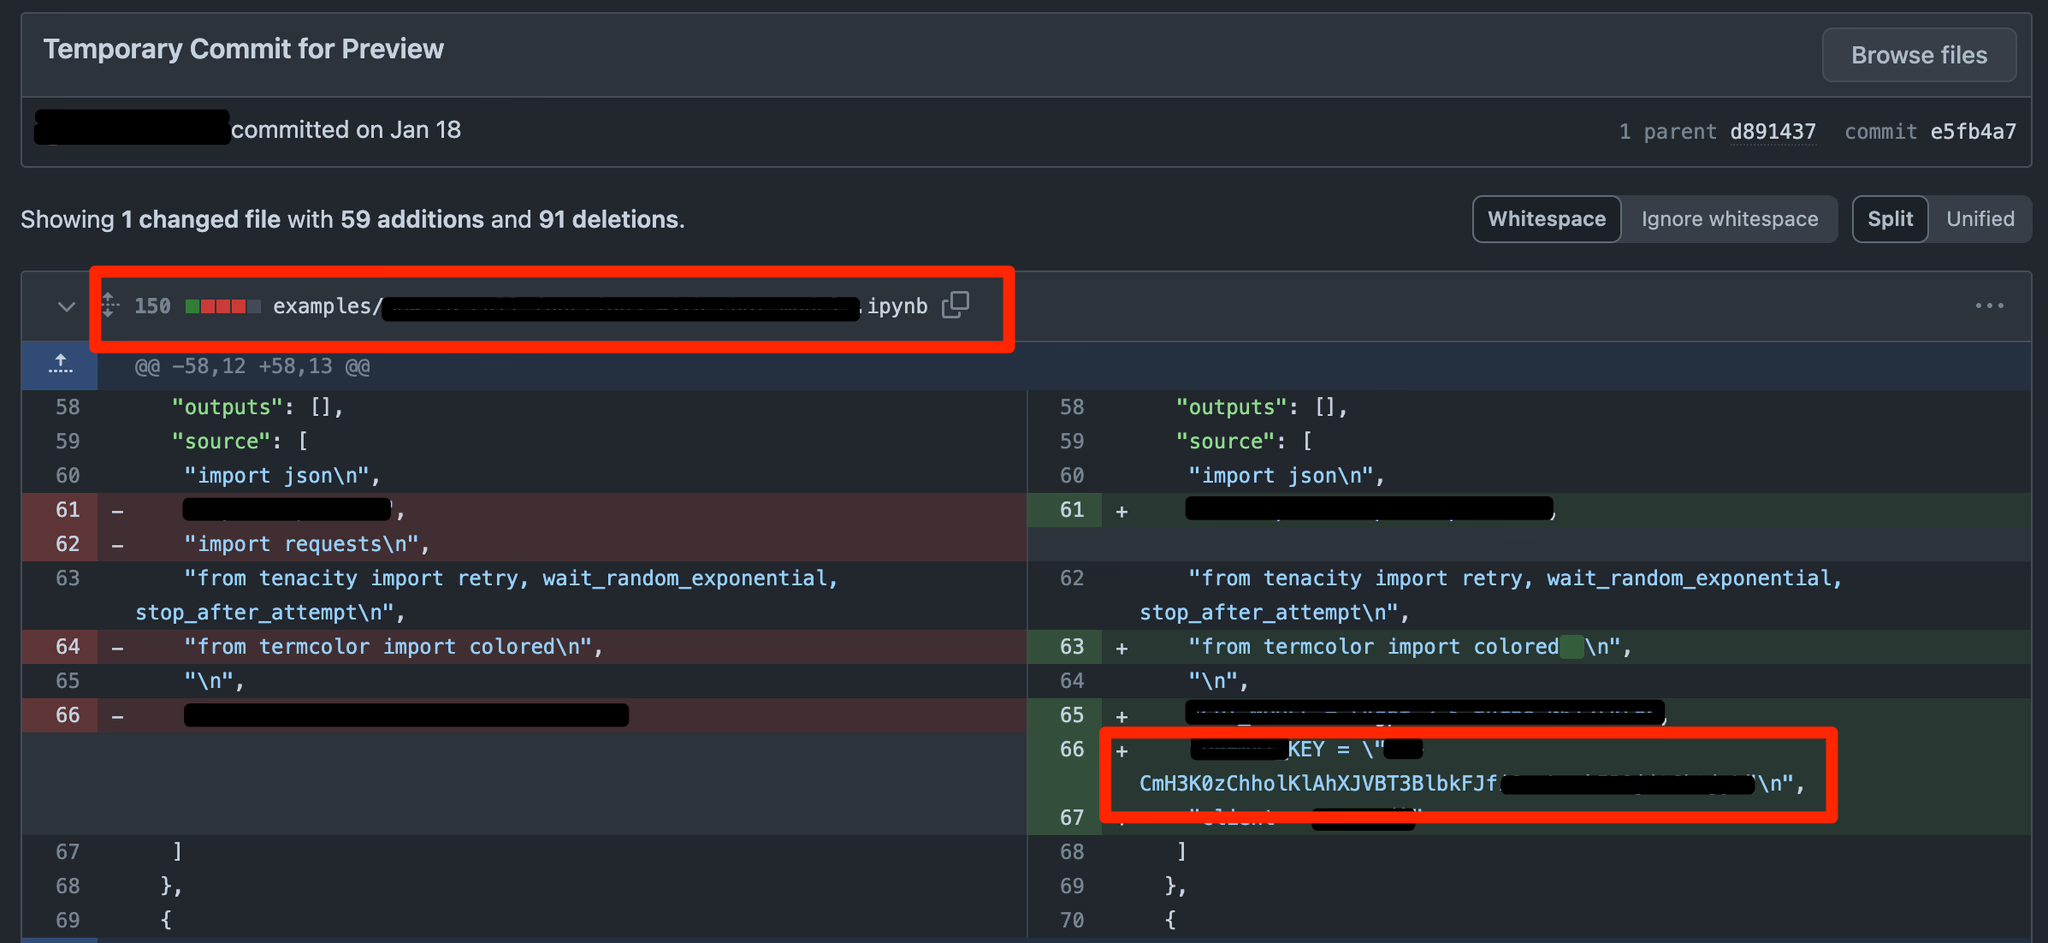Expand all lines icon beside 150
The height and width of the screenshot is (943, 2048).
110,305
